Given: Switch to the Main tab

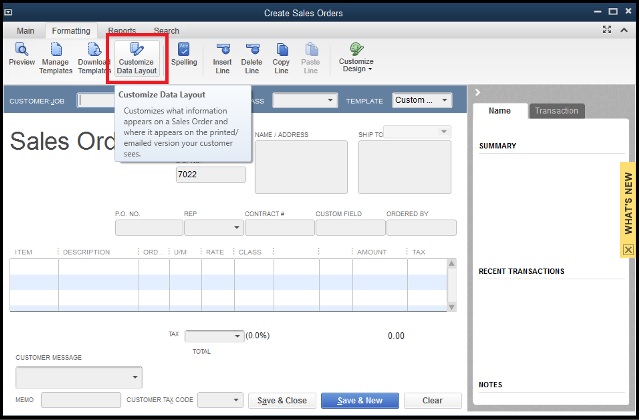Looking at the screenshot, I should pos(25,31).
